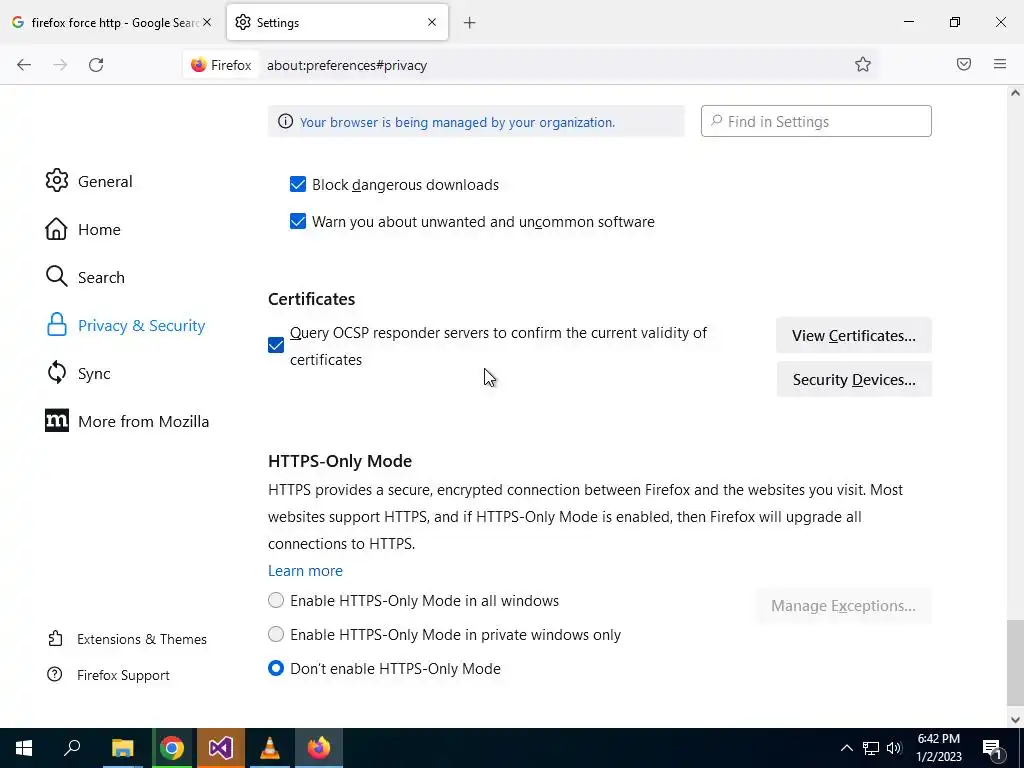Image resolution: width=1024 pixels, height=768 pixels.
Task: Focus the Find in Settings field
Action: [816, 121]
